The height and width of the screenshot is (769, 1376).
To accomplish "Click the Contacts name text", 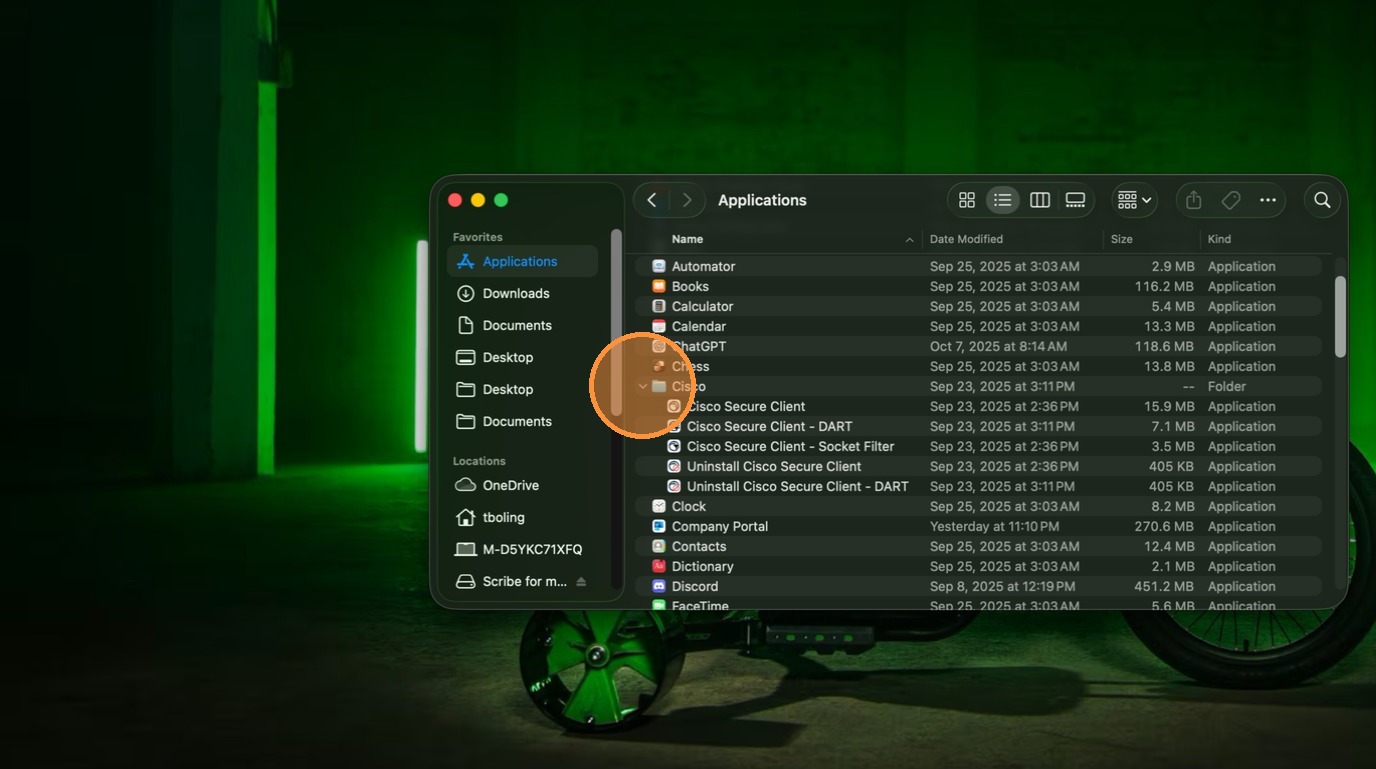I will (x=699, y=546).
